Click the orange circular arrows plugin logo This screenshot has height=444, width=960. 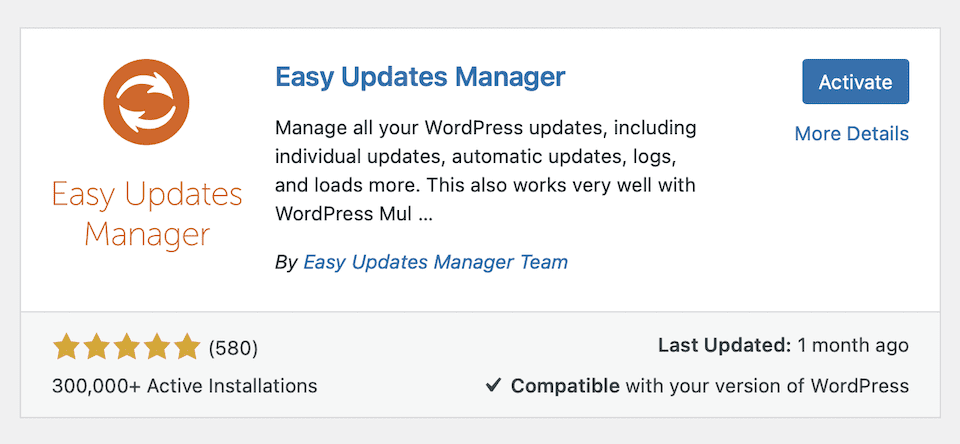tap(147, 103)
